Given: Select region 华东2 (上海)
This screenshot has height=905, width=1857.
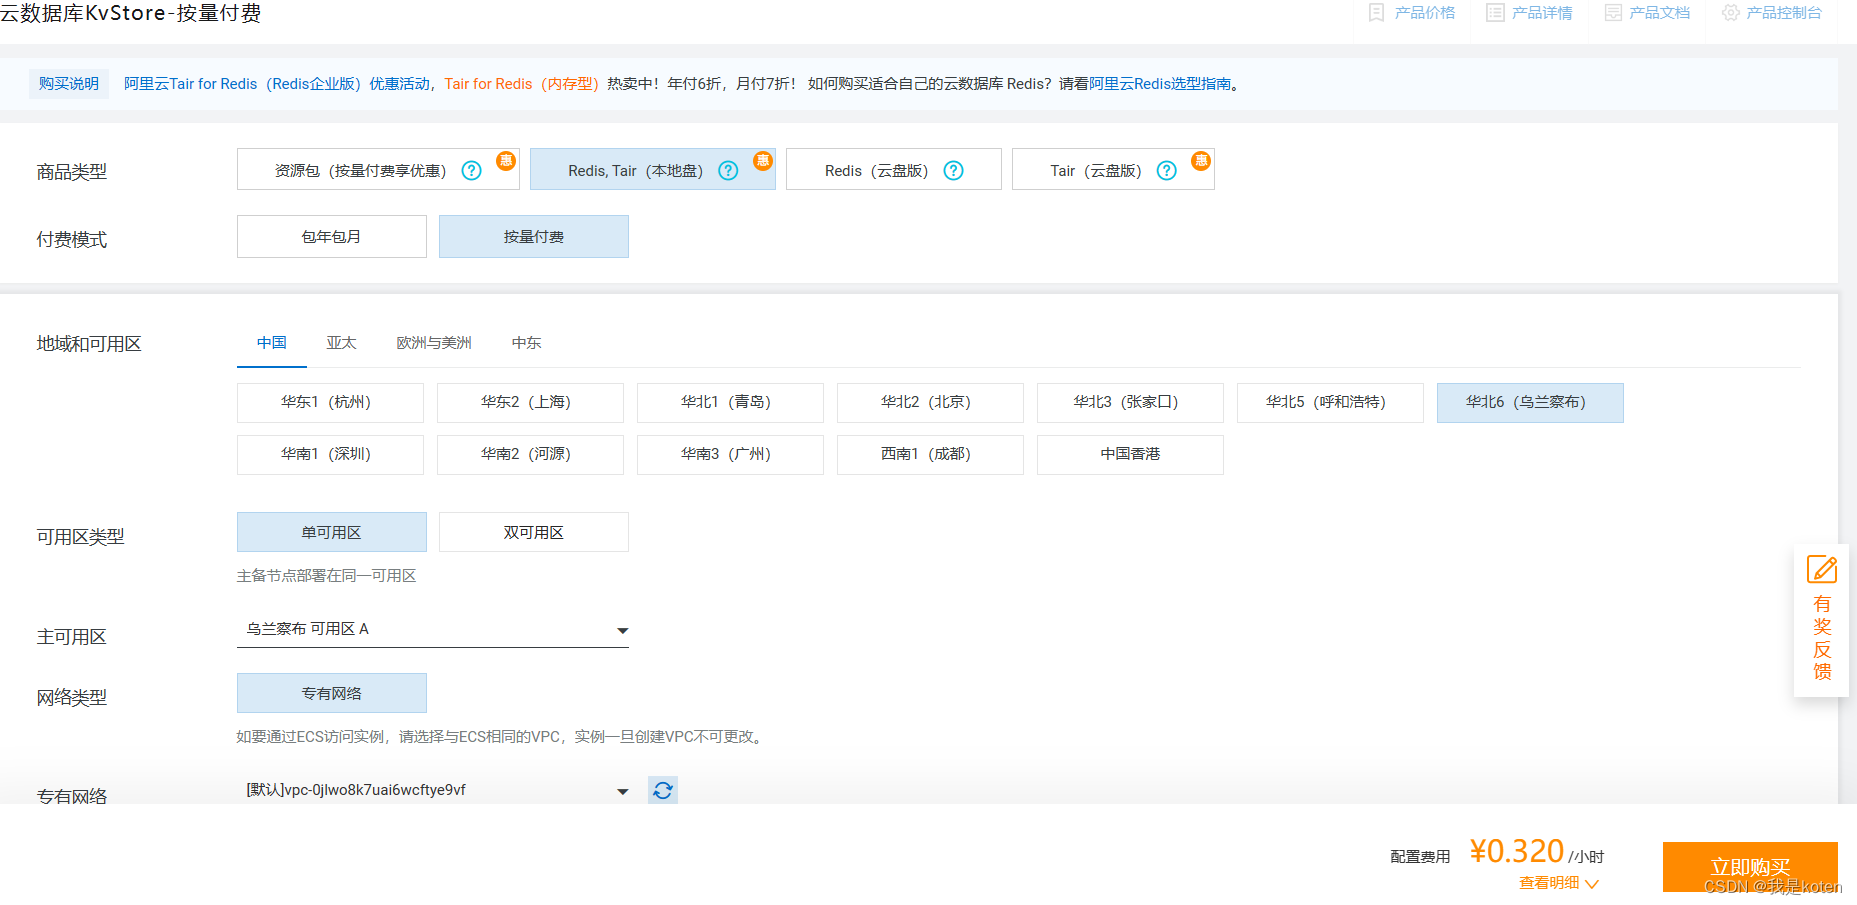Looking at the screenshot, I should click(530, 402).
